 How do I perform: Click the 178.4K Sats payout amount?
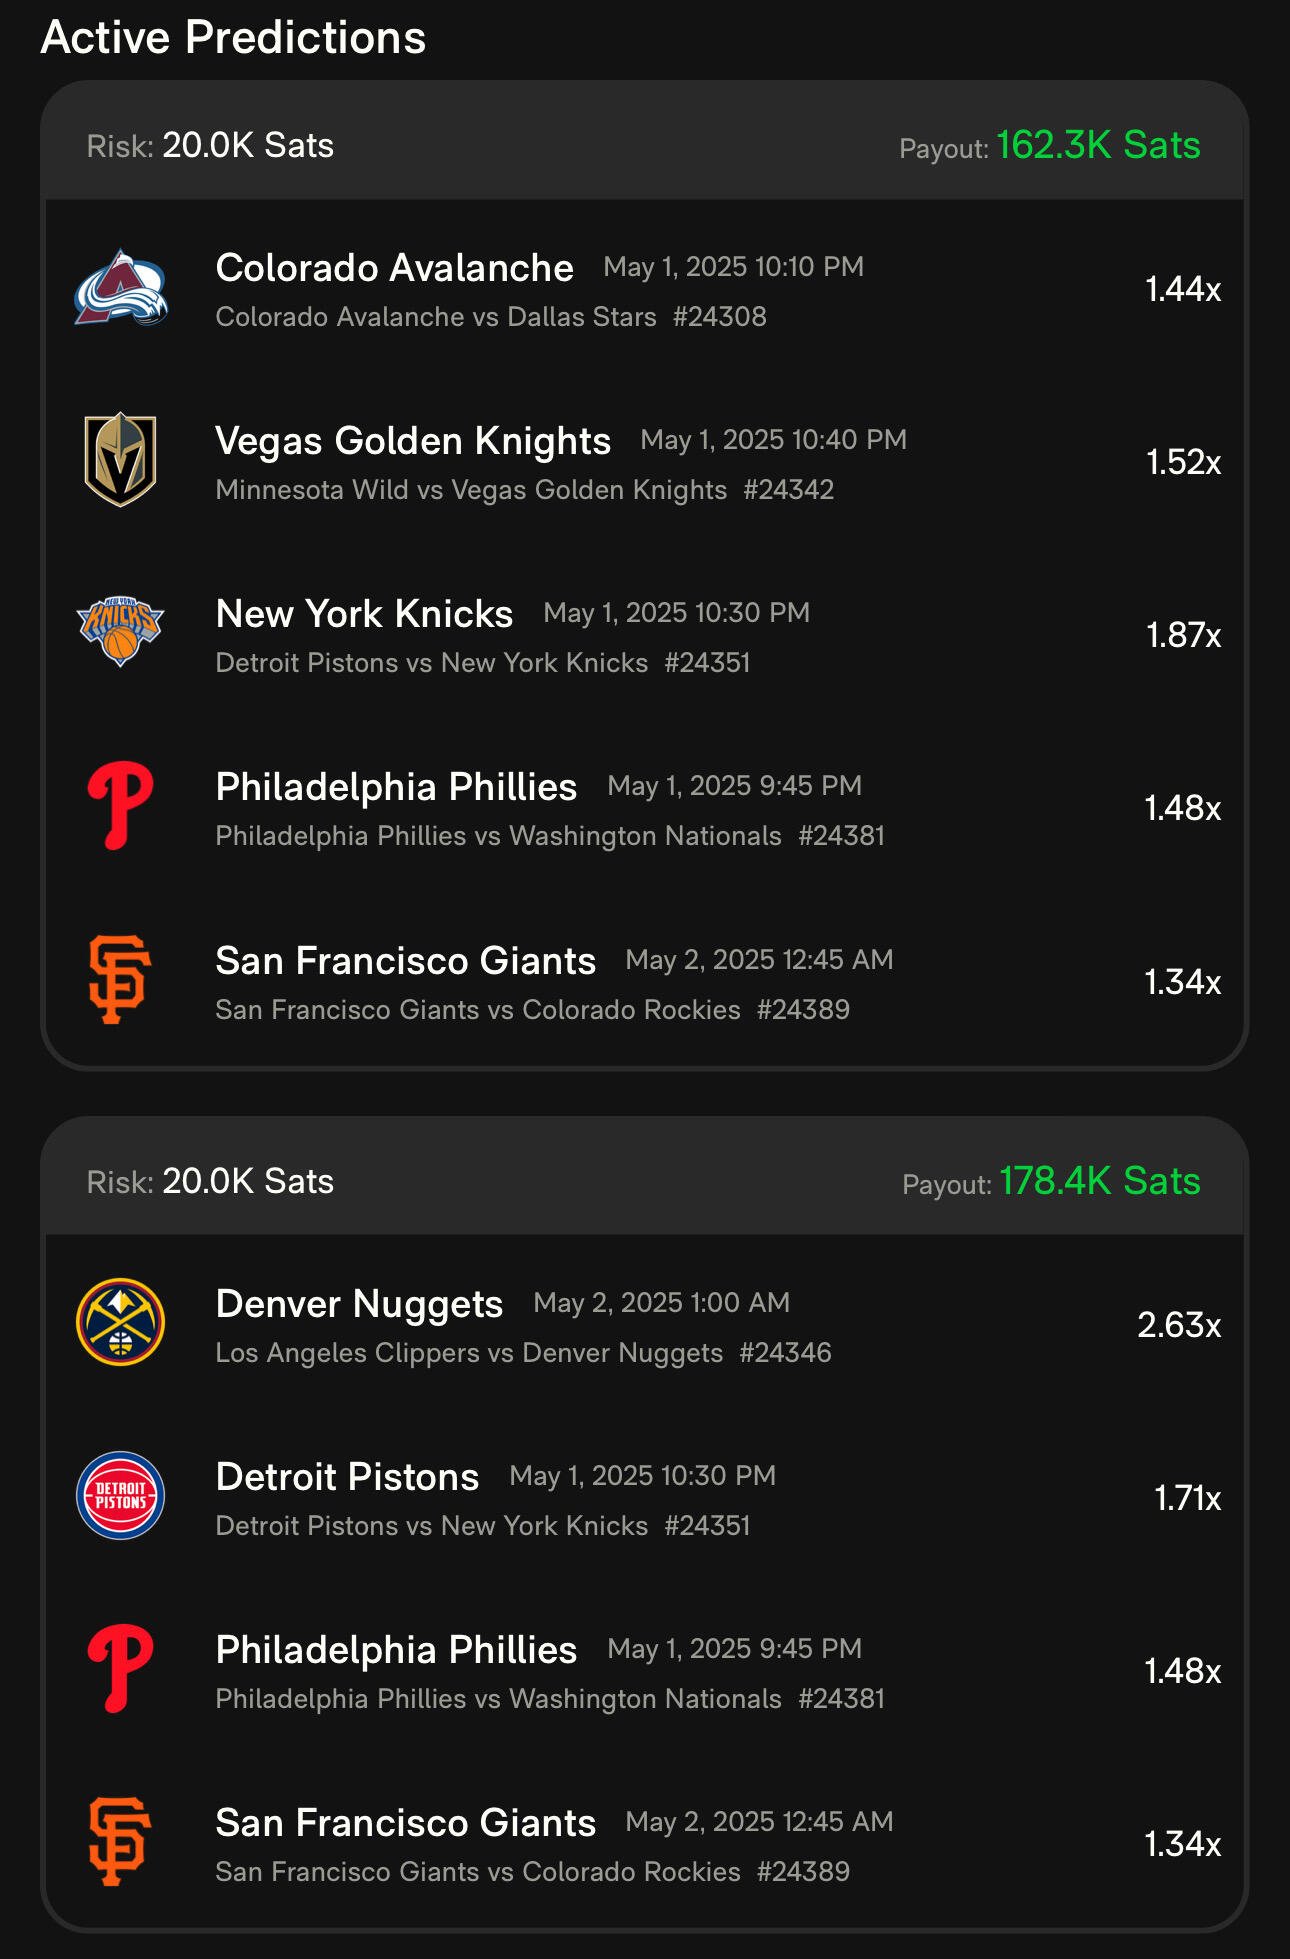coord(1100,1182)
